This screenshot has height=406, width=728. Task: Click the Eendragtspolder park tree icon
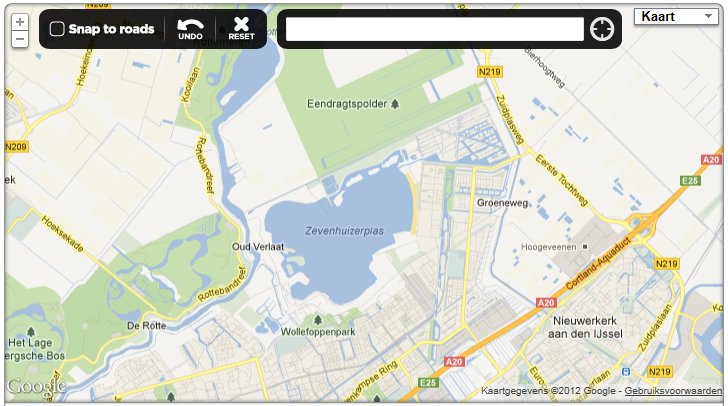click(395, 104)
